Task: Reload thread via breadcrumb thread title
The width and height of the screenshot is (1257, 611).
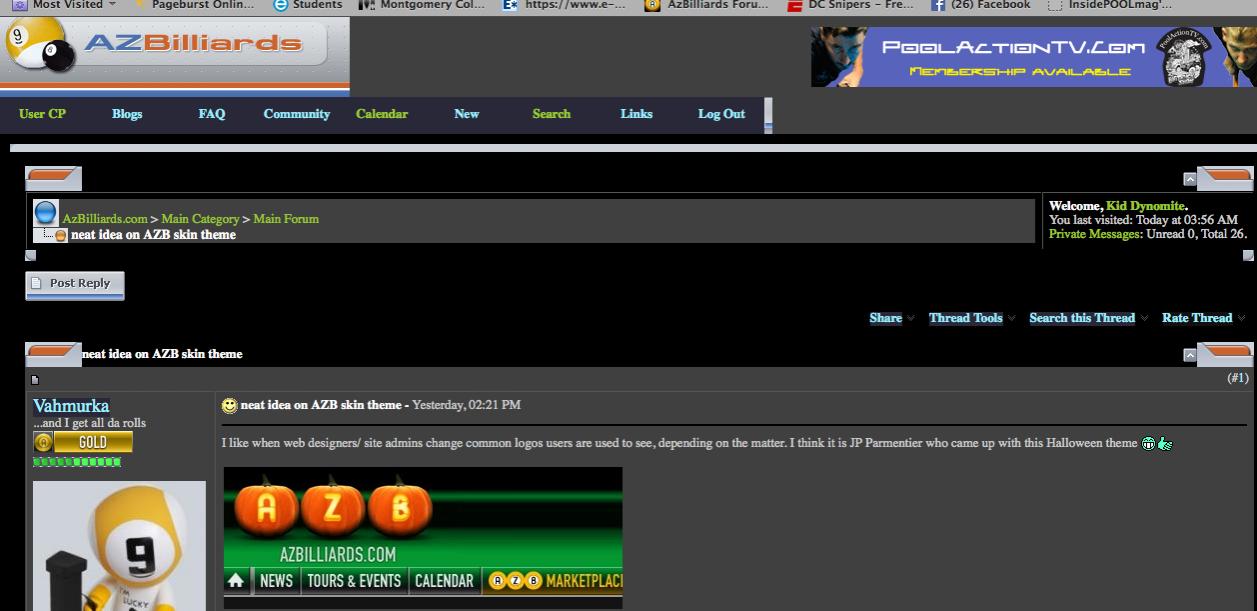Action: click(x=153, y=235)
